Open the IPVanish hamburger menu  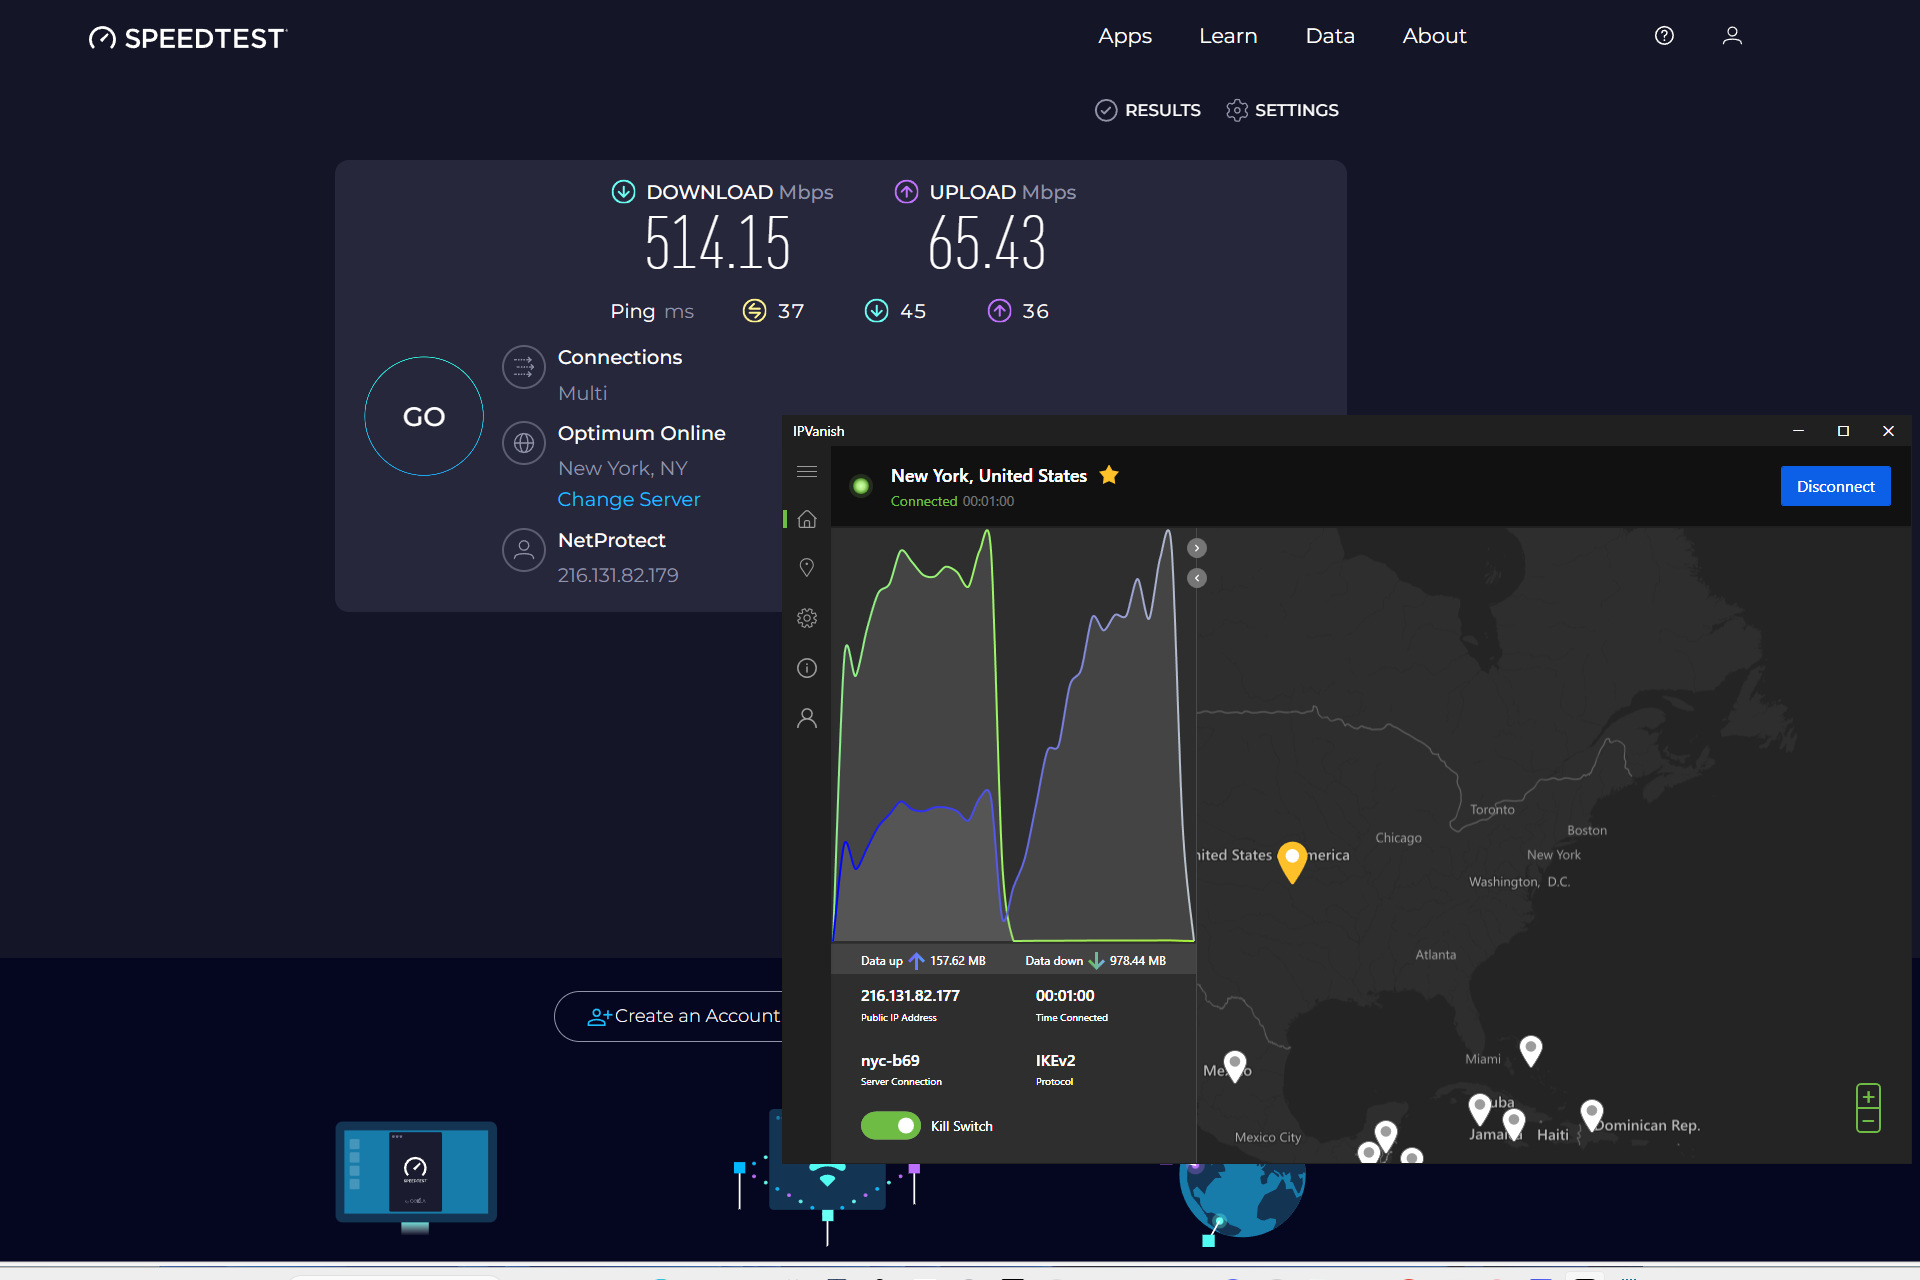[x=807, y=471]
